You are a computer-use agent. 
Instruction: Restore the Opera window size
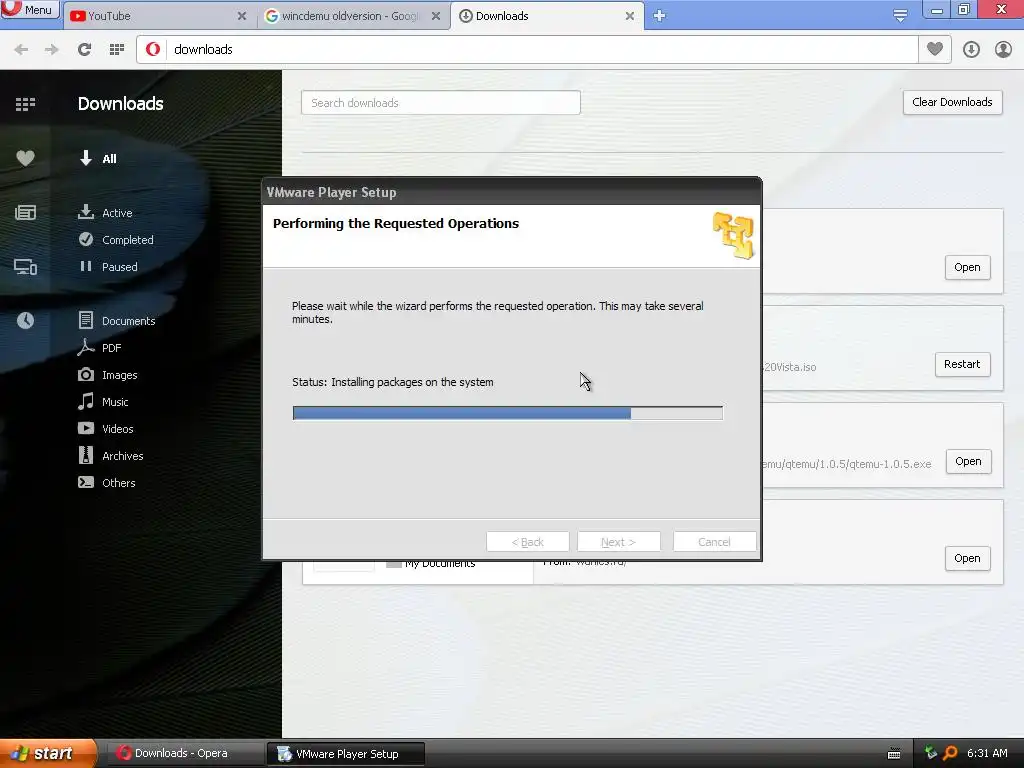(963, 10)
